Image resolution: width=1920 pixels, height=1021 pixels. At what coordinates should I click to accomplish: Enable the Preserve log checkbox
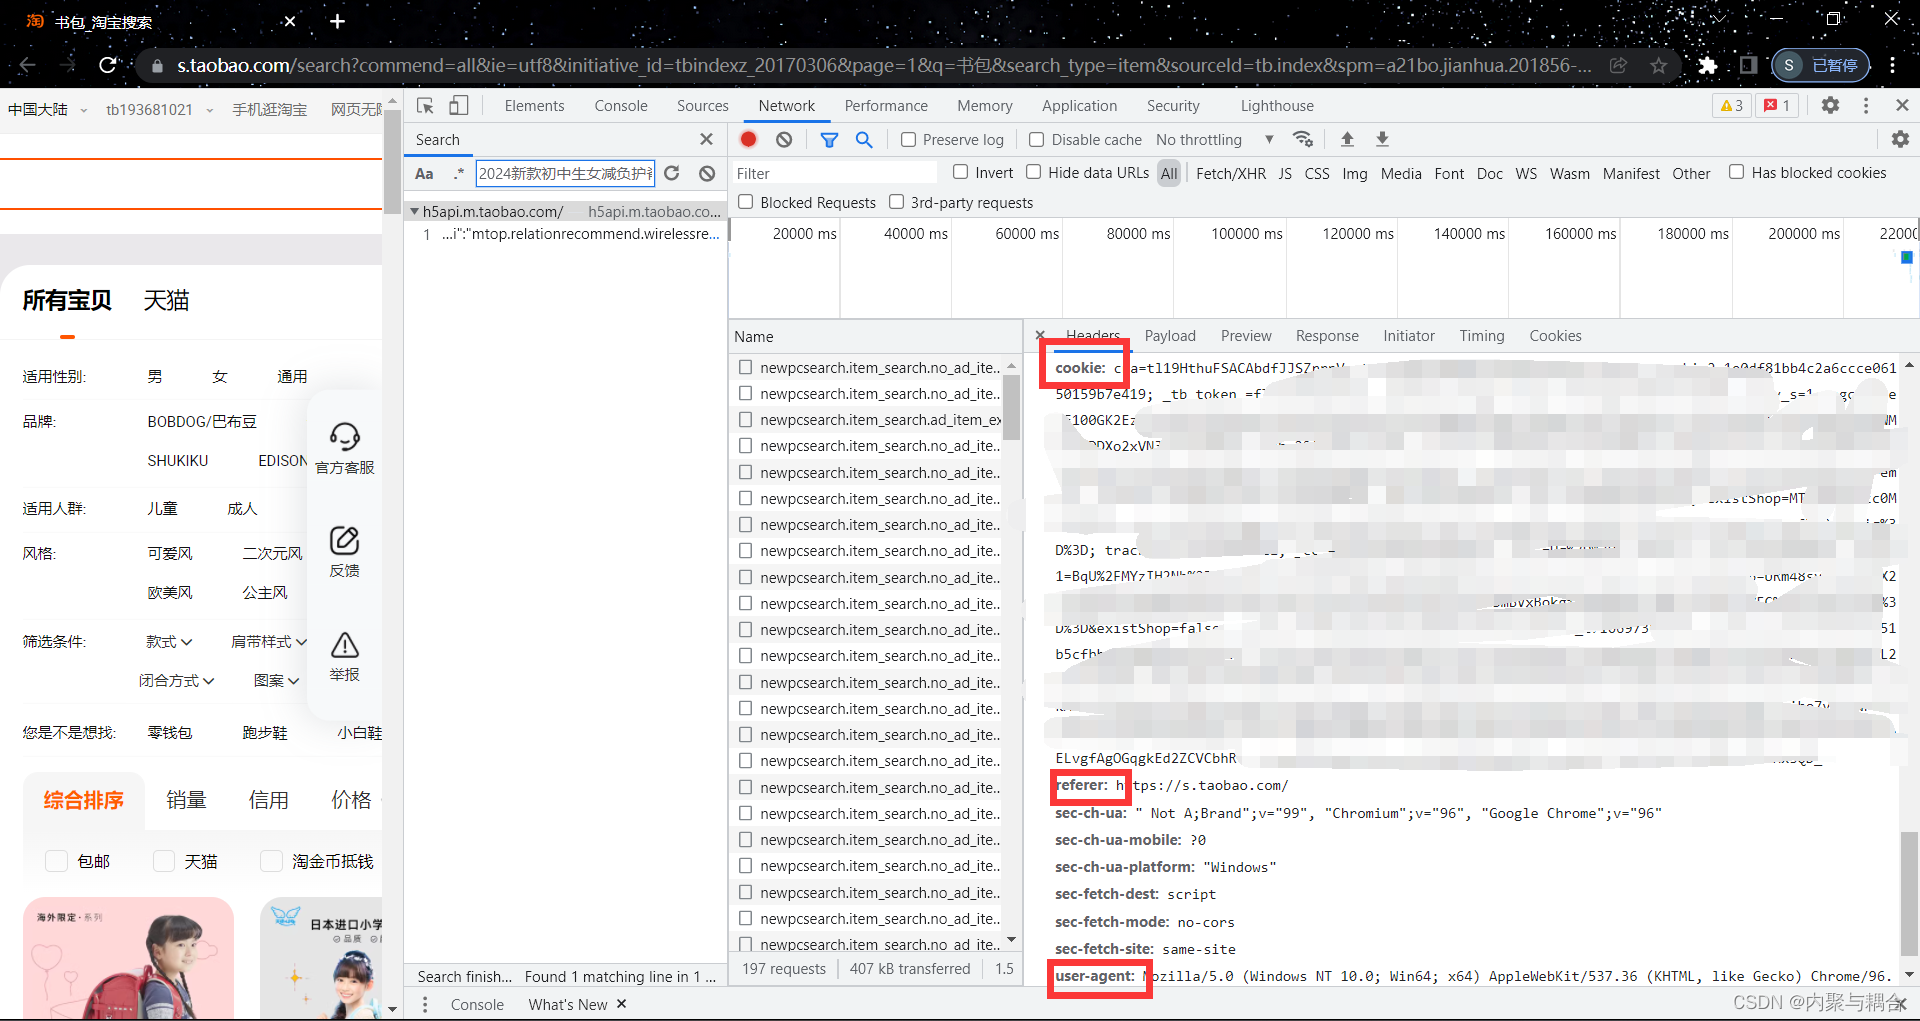908,140
